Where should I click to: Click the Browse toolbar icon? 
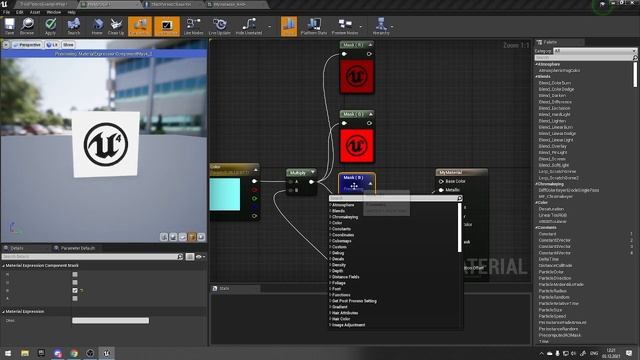(27, 26)
